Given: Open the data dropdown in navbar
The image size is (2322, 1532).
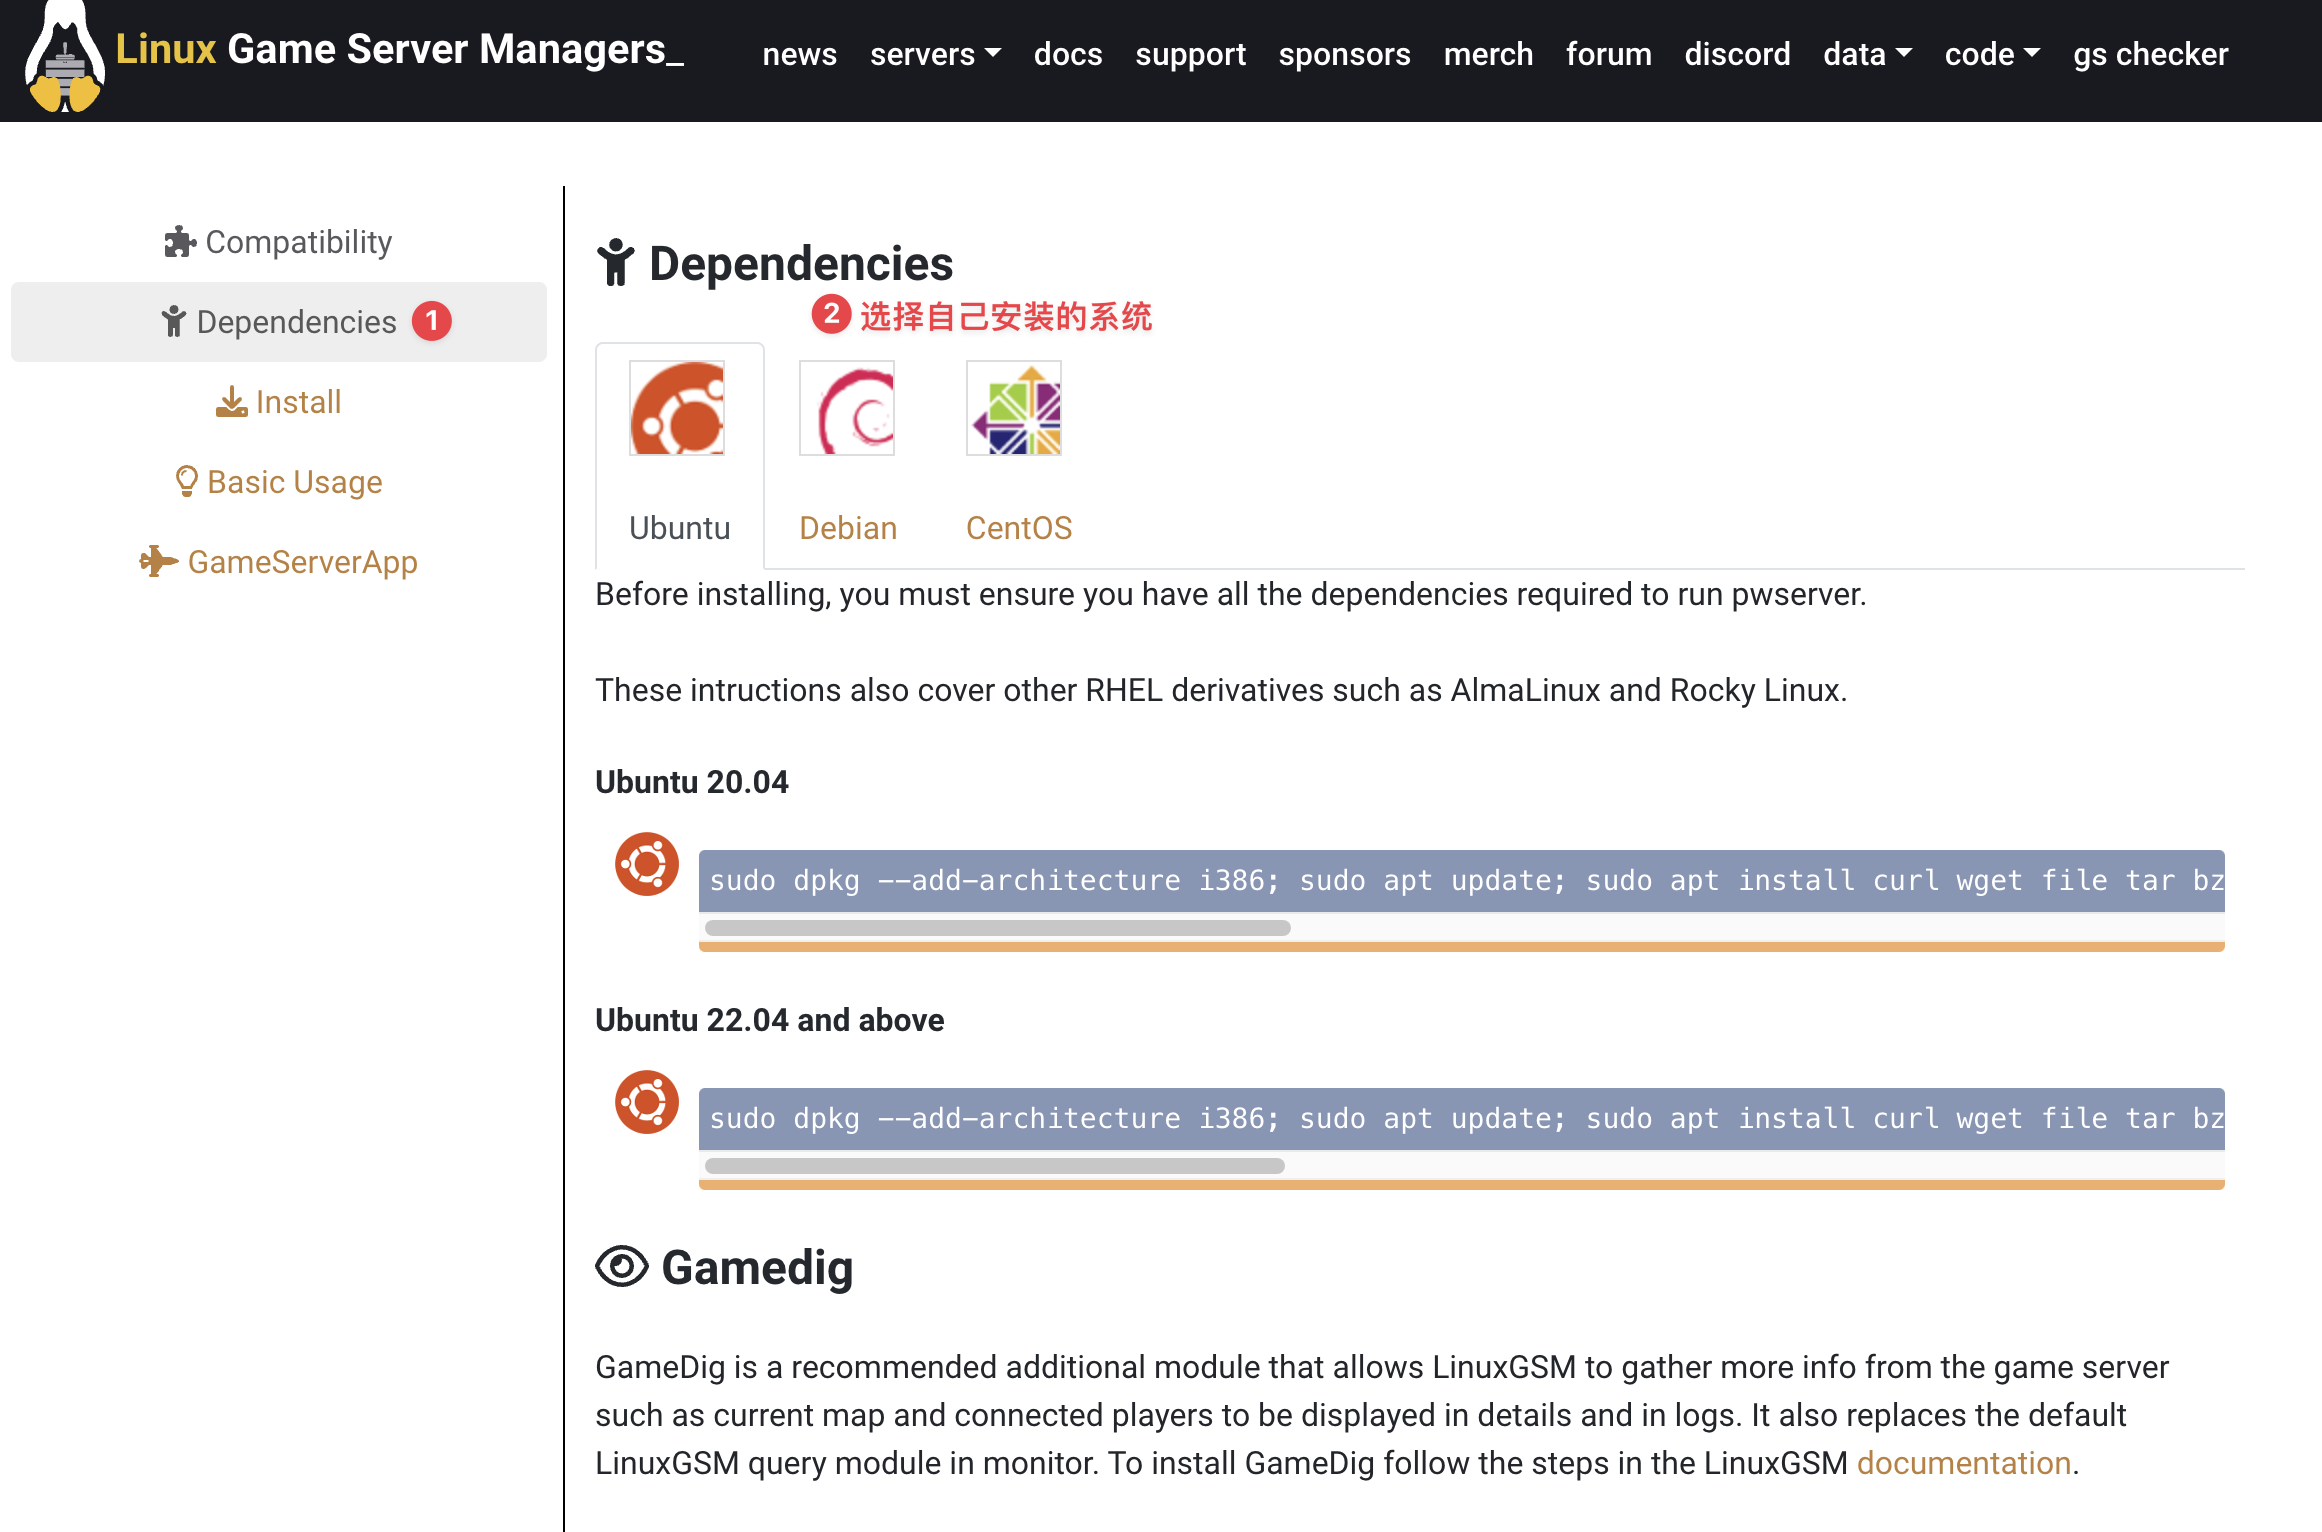Looking at the screenshot, I should click(1867, 54).
